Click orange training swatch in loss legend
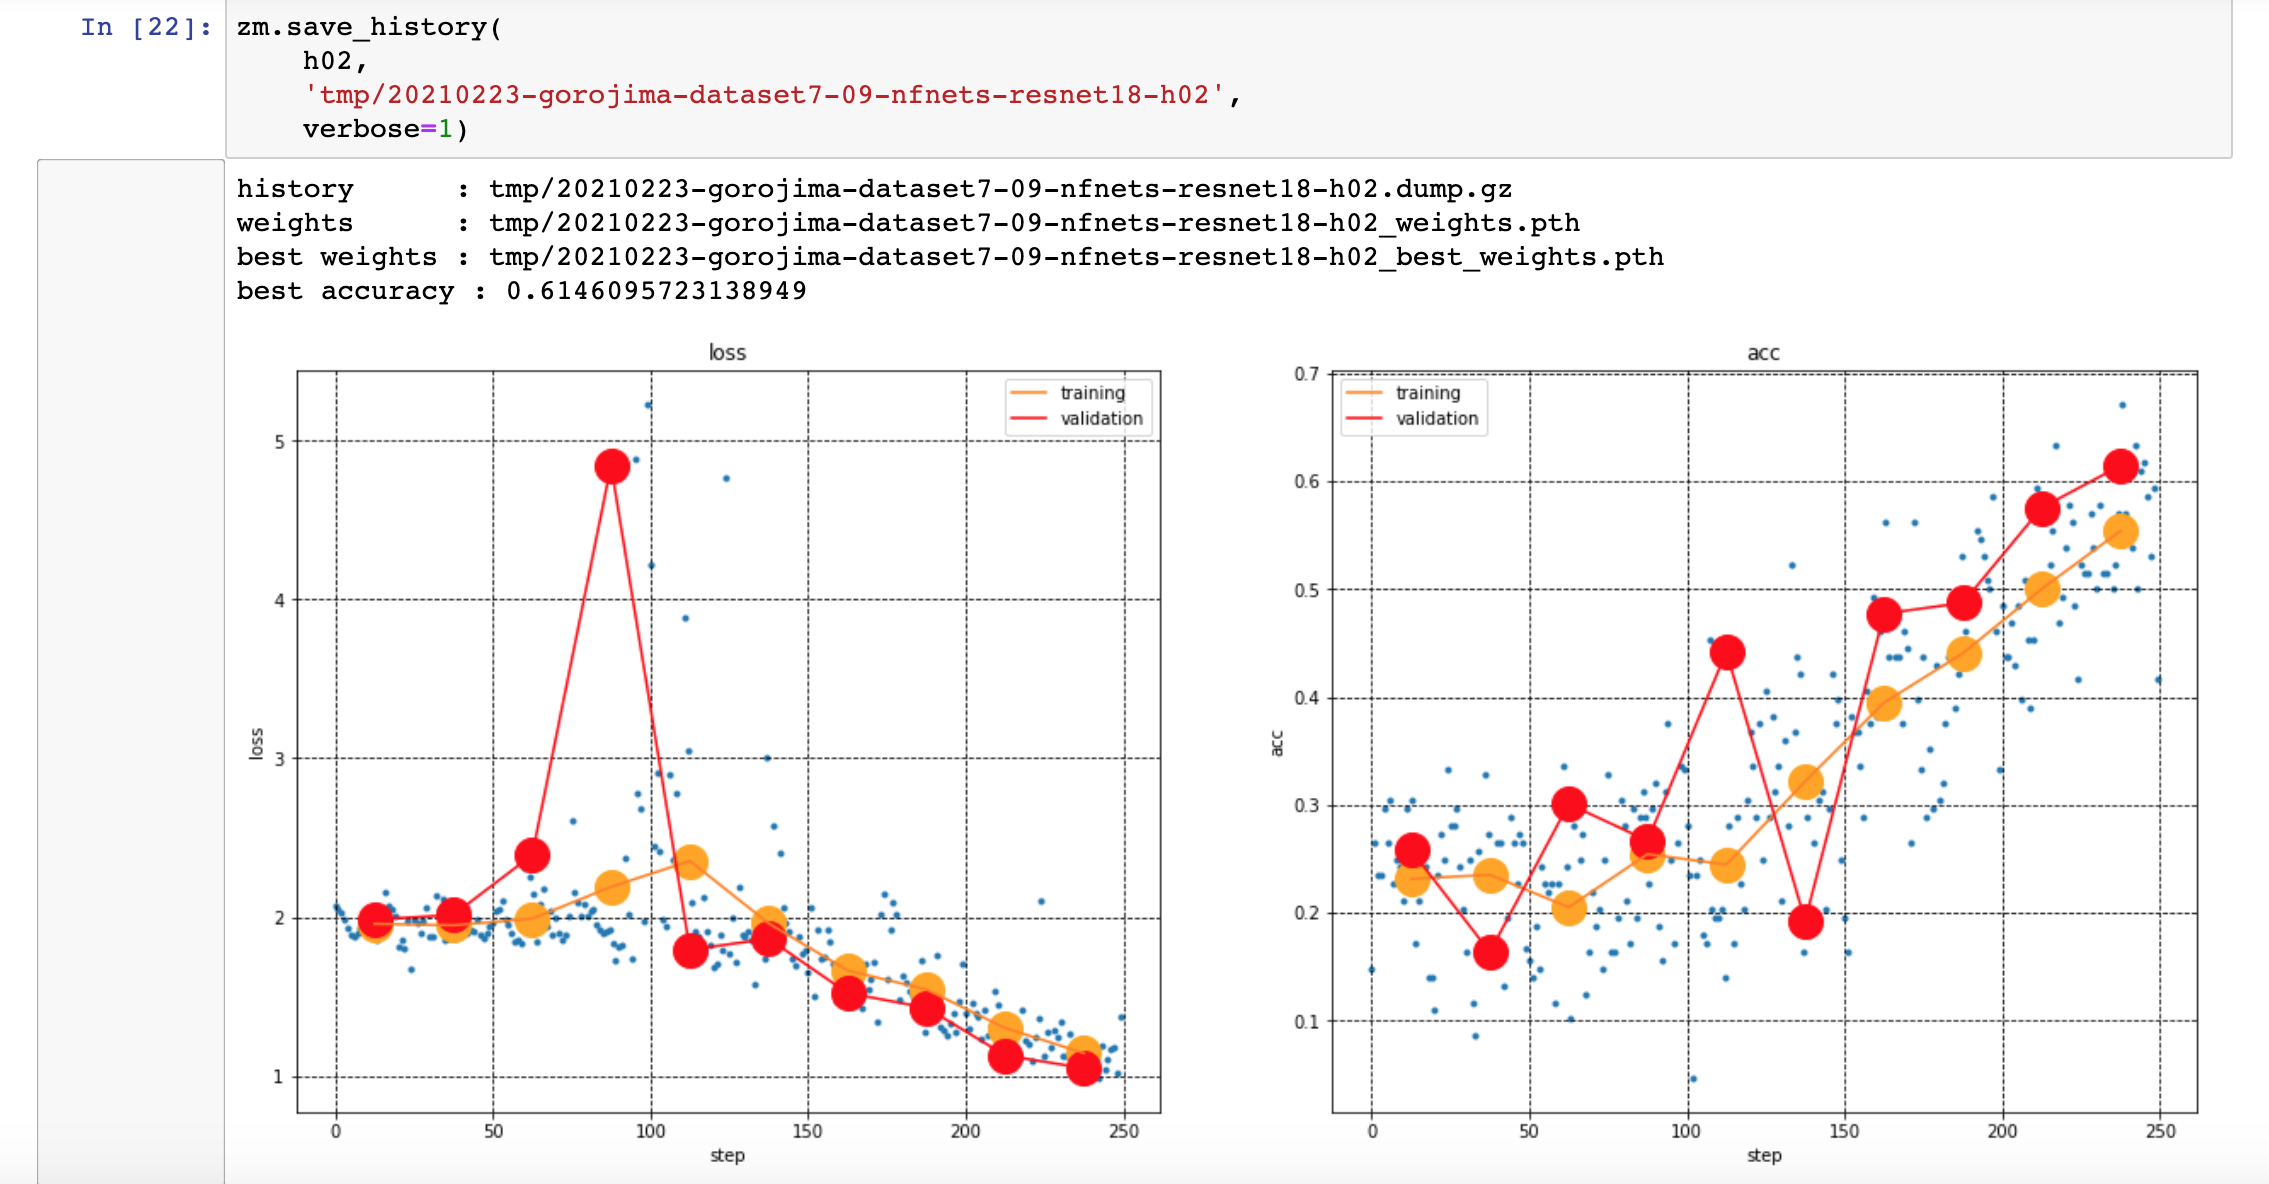Viewport: 2269px width, 1184px height. [1029, 393]
